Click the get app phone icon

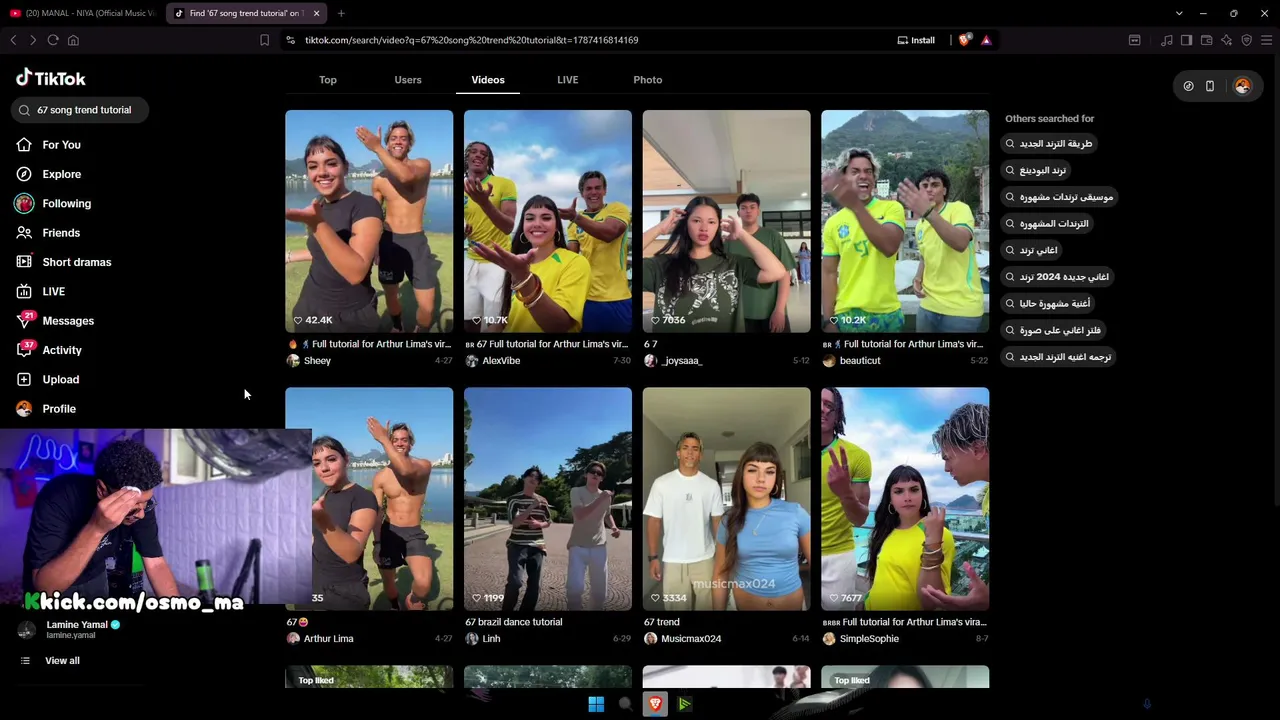tap(1209, 86)
